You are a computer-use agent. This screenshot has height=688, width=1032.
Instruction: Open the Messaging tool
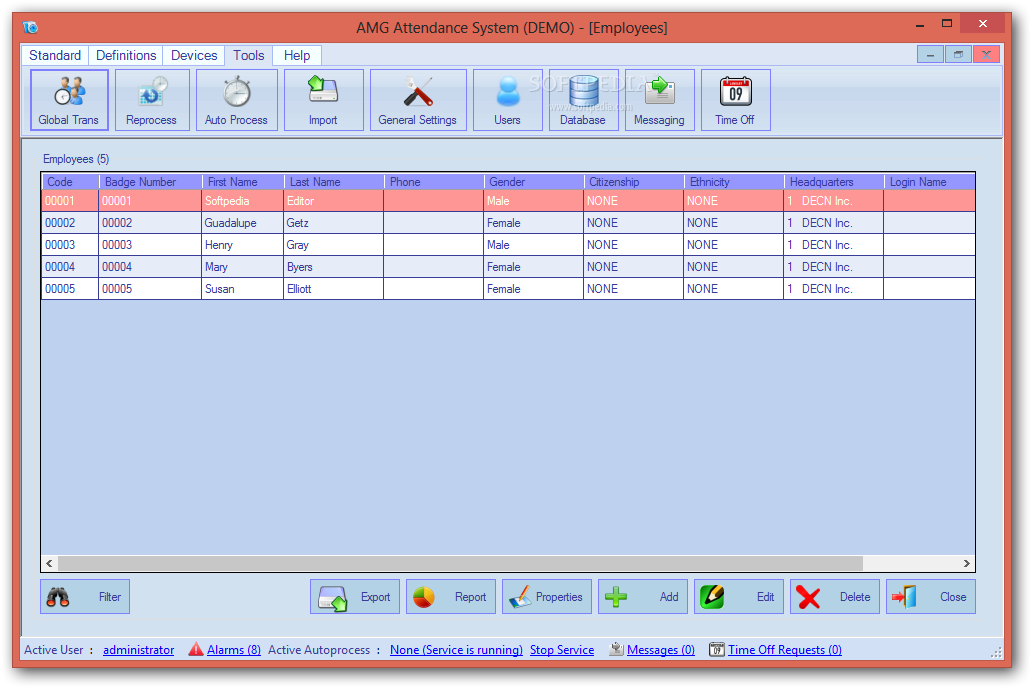point(659,100)
